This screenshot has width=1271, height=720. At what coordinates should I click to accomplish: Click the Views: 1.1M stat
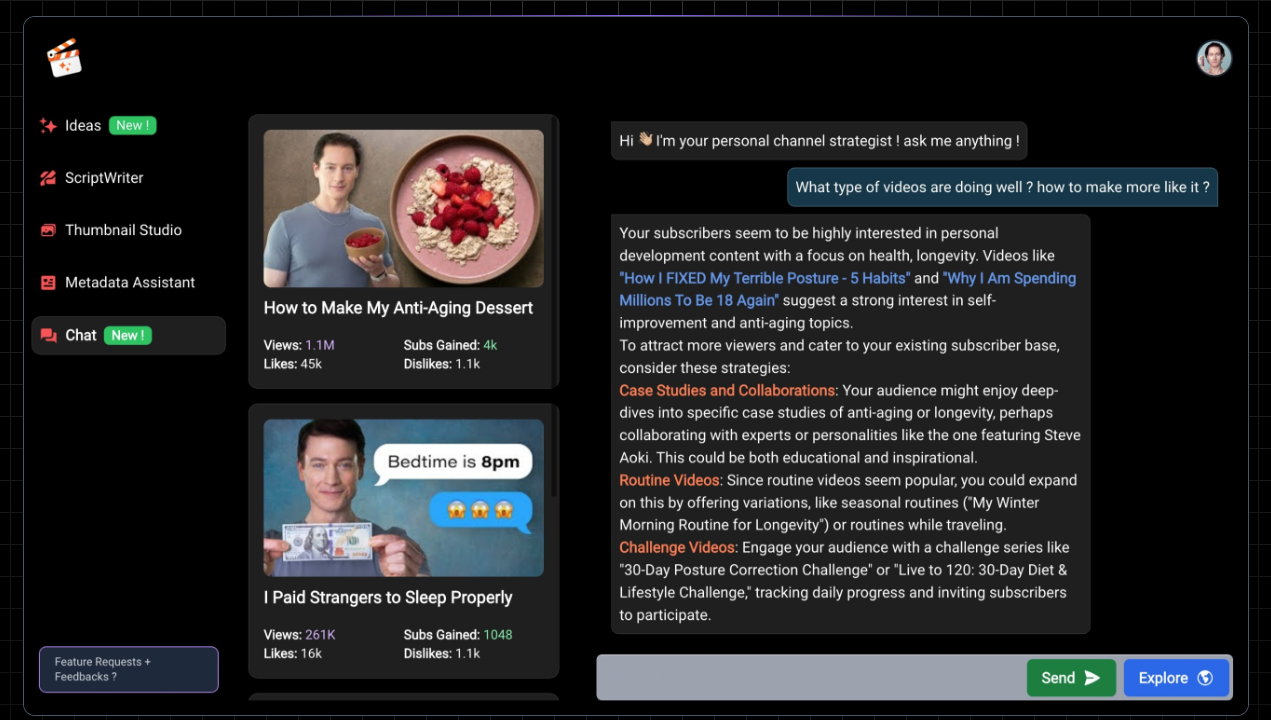point(299,345)
